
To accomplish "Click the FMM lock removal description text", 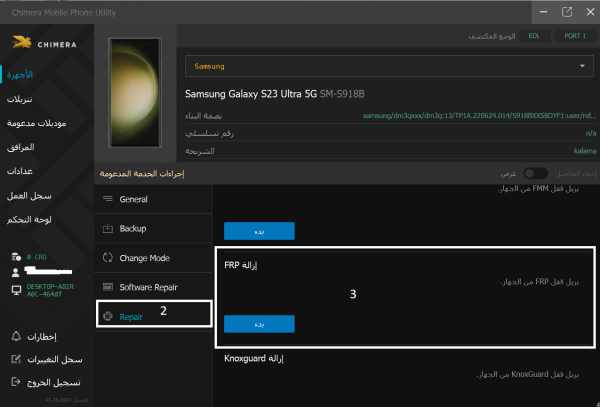I will click(x=538, y=189).
